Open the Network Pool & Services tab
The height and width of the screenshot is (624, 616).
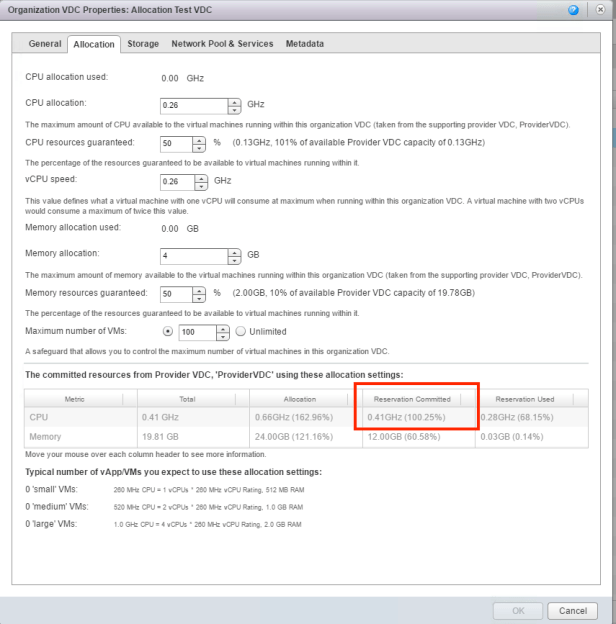[x=224, y=44]
